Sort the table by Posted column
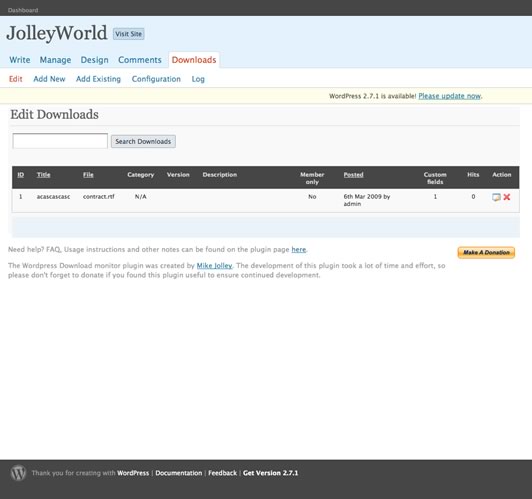532x499 pixels. [x=353, y=175]
